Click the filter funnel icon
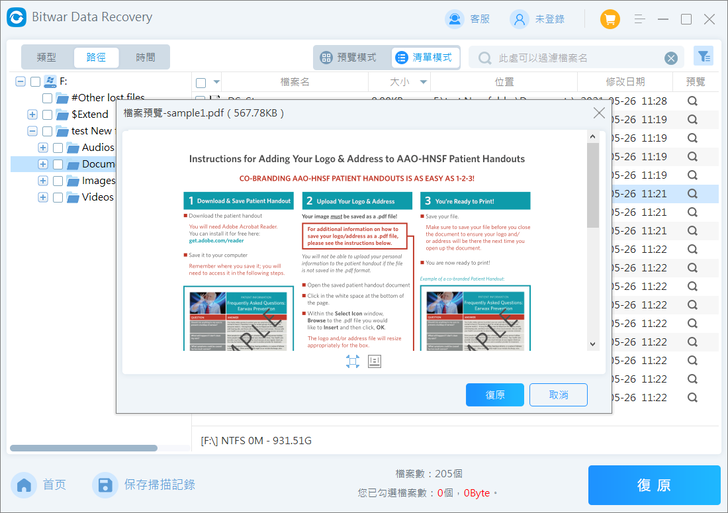Viewport: 728px width, 513px height. point(704,57)
